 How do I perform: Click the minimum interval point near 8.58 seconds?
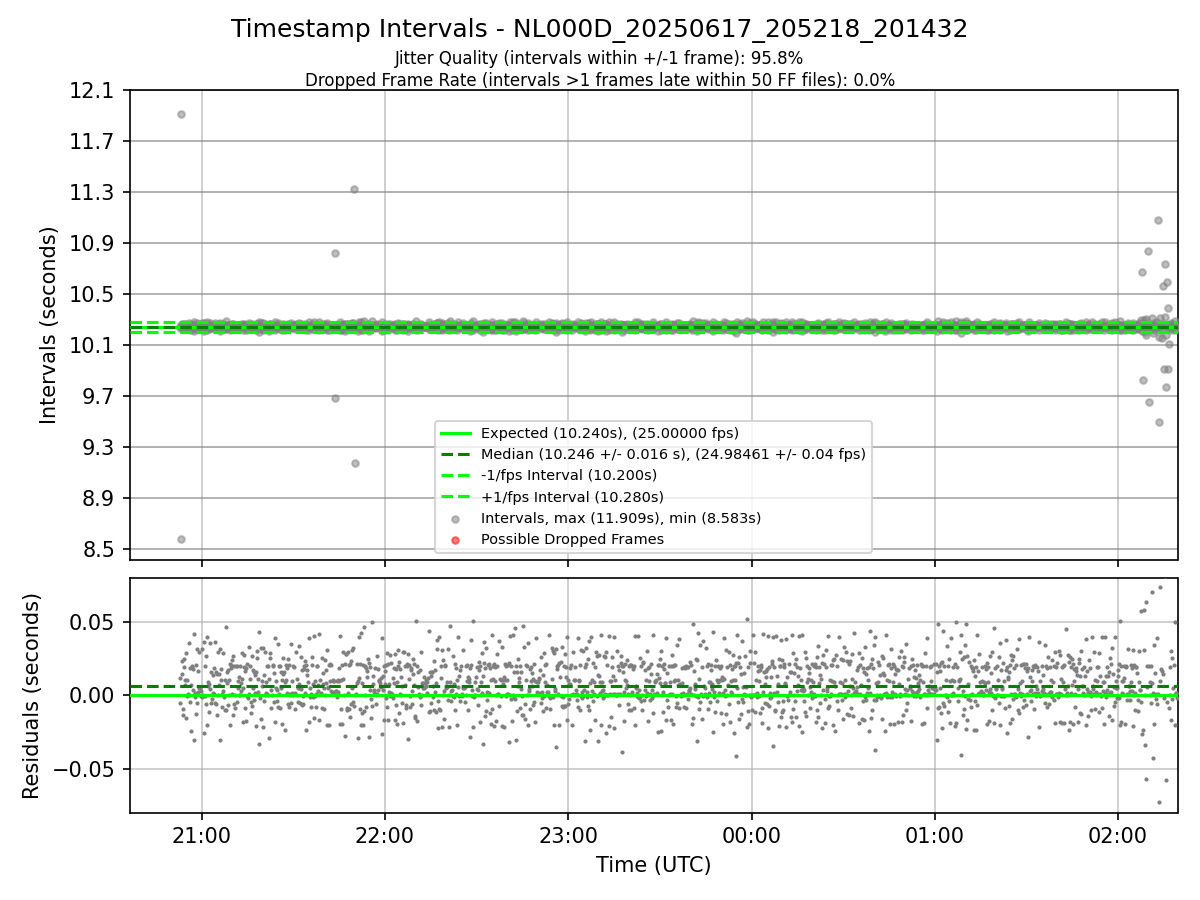[x=181, y=539]
